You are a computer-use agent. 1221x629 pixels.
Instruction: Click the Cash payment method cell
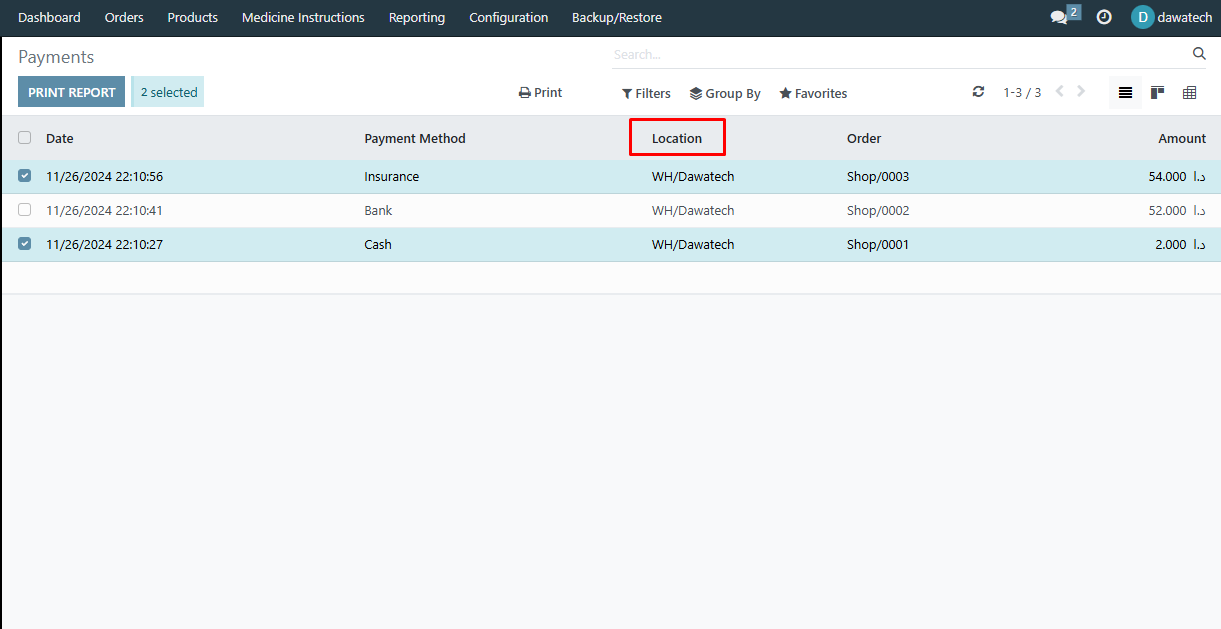click(378, 244)
